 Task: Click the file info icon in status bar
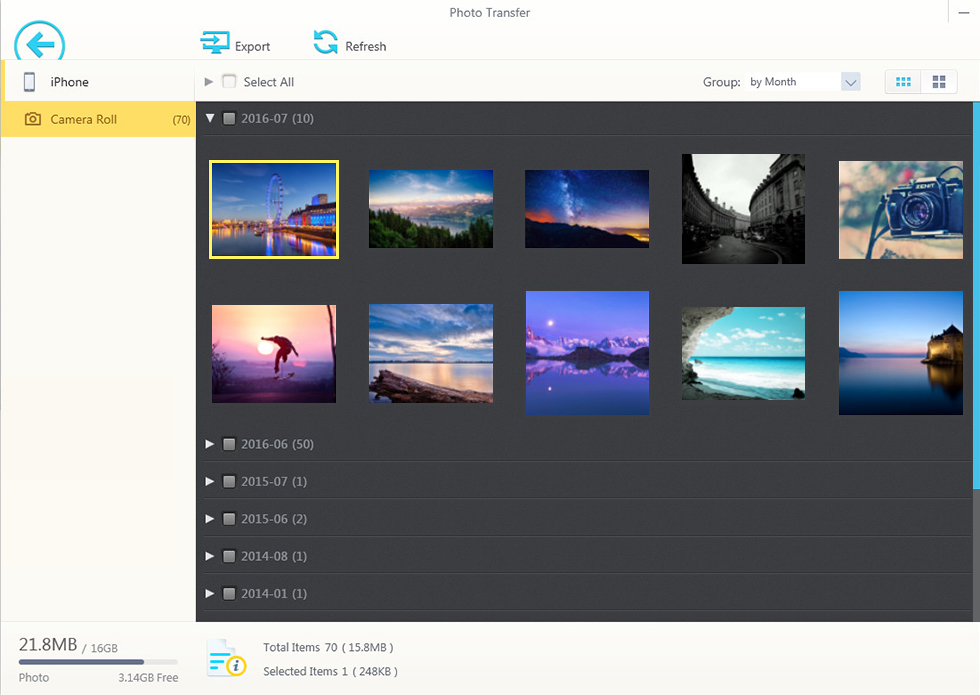pyautogui.click(x=225, y=658)
